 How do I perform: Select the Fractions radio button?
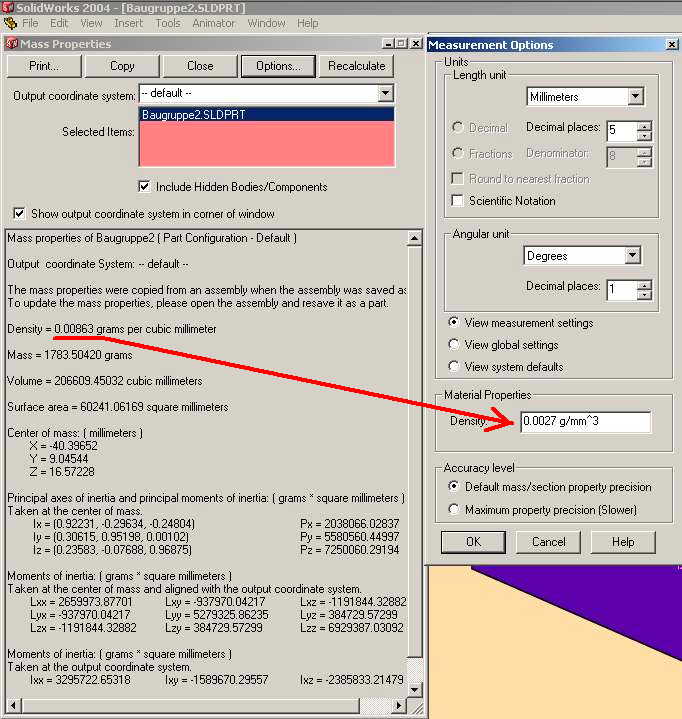pyautogui.click(x=457, y=153)
